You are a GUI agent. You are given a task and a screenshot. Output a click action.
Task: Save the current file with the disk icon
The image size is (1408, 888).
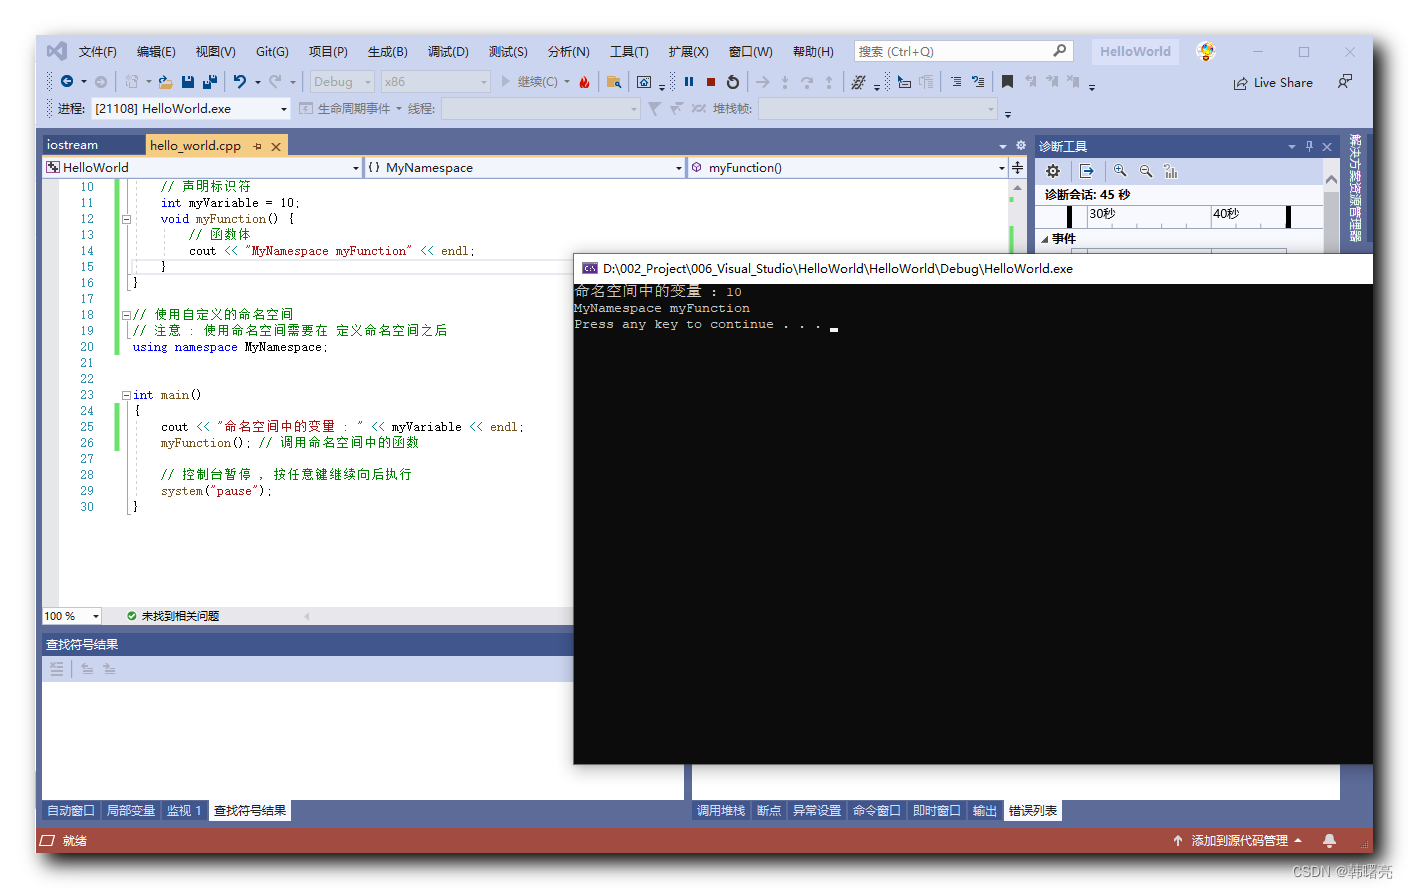pos(188,82)
